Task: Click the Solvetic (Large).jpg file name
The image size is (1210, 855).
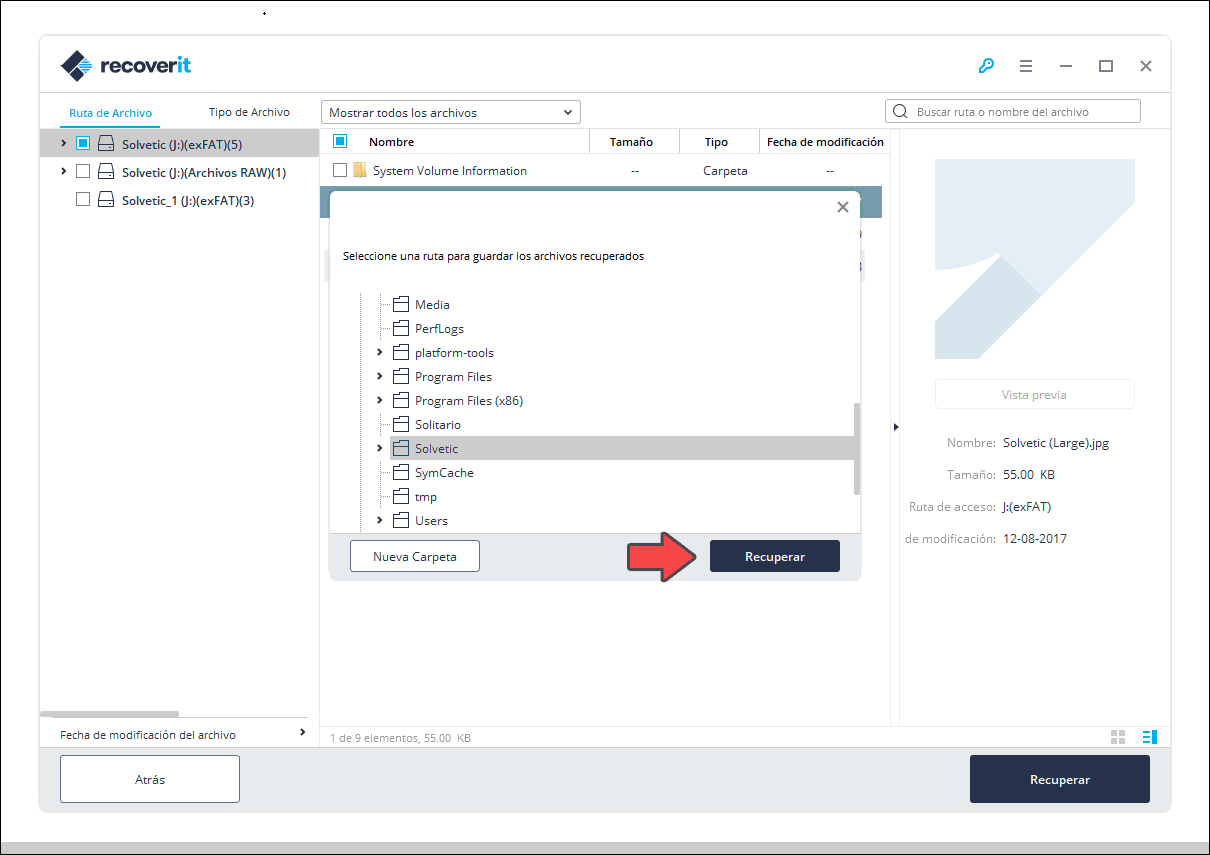Action: 1056,443
